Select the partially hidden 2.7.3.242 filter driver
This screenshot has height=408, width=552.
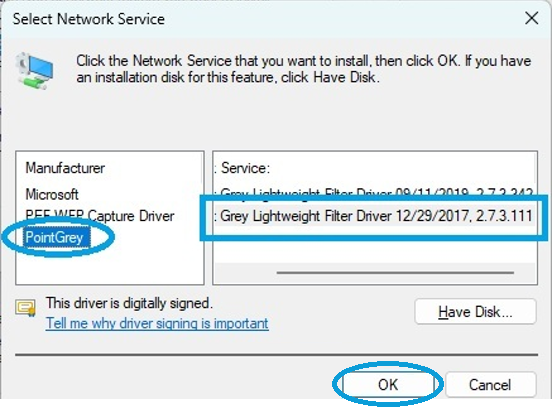(375, 192)
